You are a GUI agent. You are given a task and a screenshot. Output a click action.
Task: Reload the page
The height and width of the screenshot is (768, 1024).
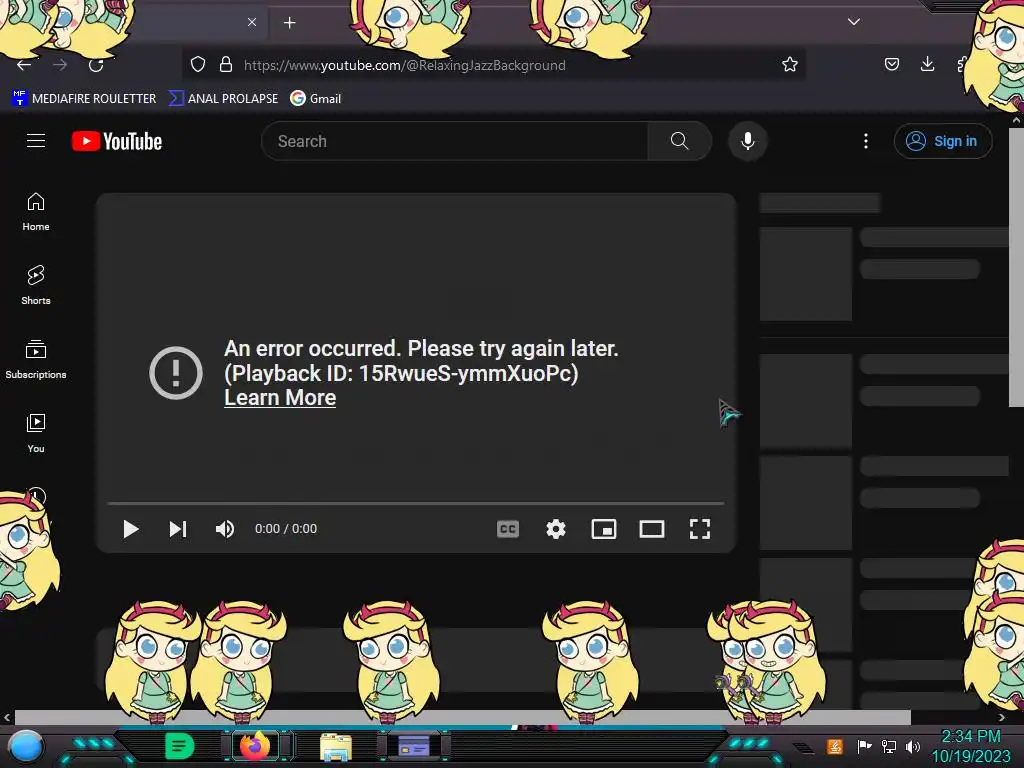pyautogui.click(x=96, y=65)
